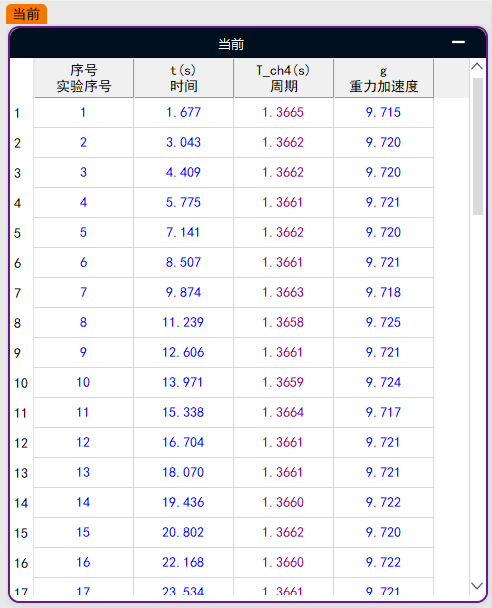
Task: Click time cell with value 1.677
Action: pos(183,112)
